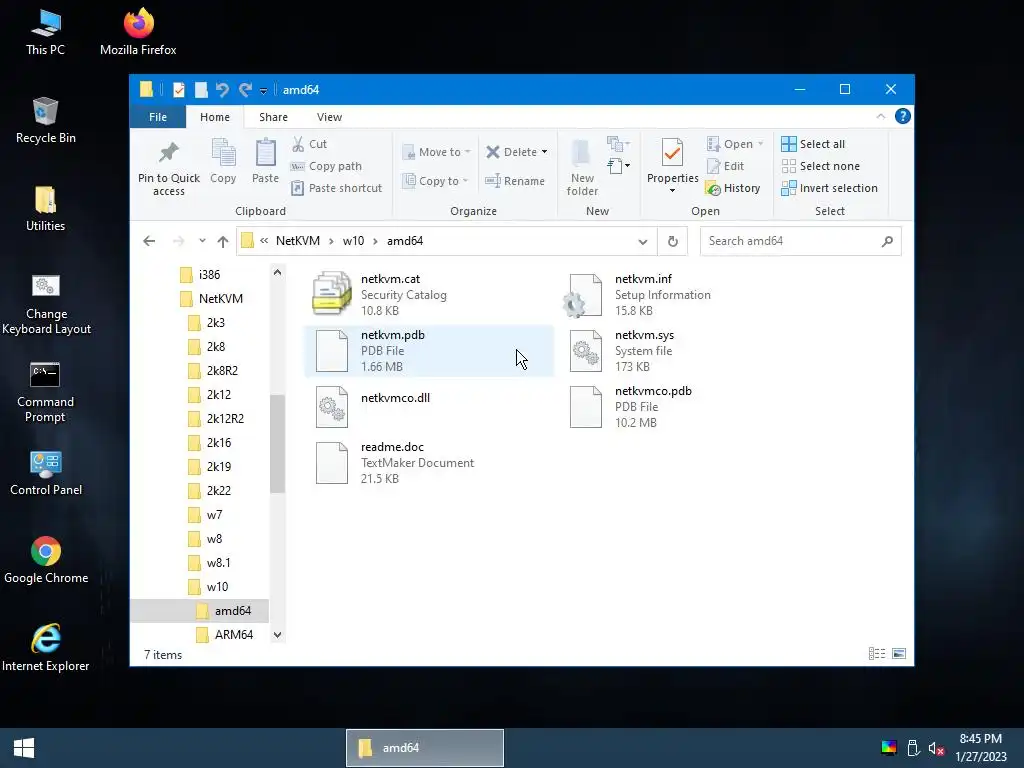Open the File menu tab
This screenshot has height=768, width=1024.
(x=157, y=117)
